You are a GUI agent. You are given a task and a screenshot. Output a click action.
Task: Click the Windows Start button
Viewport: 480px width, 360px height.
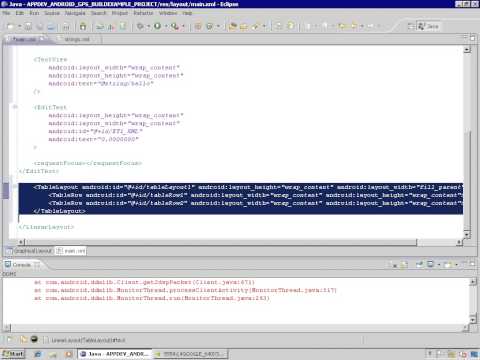pos(13,354)
